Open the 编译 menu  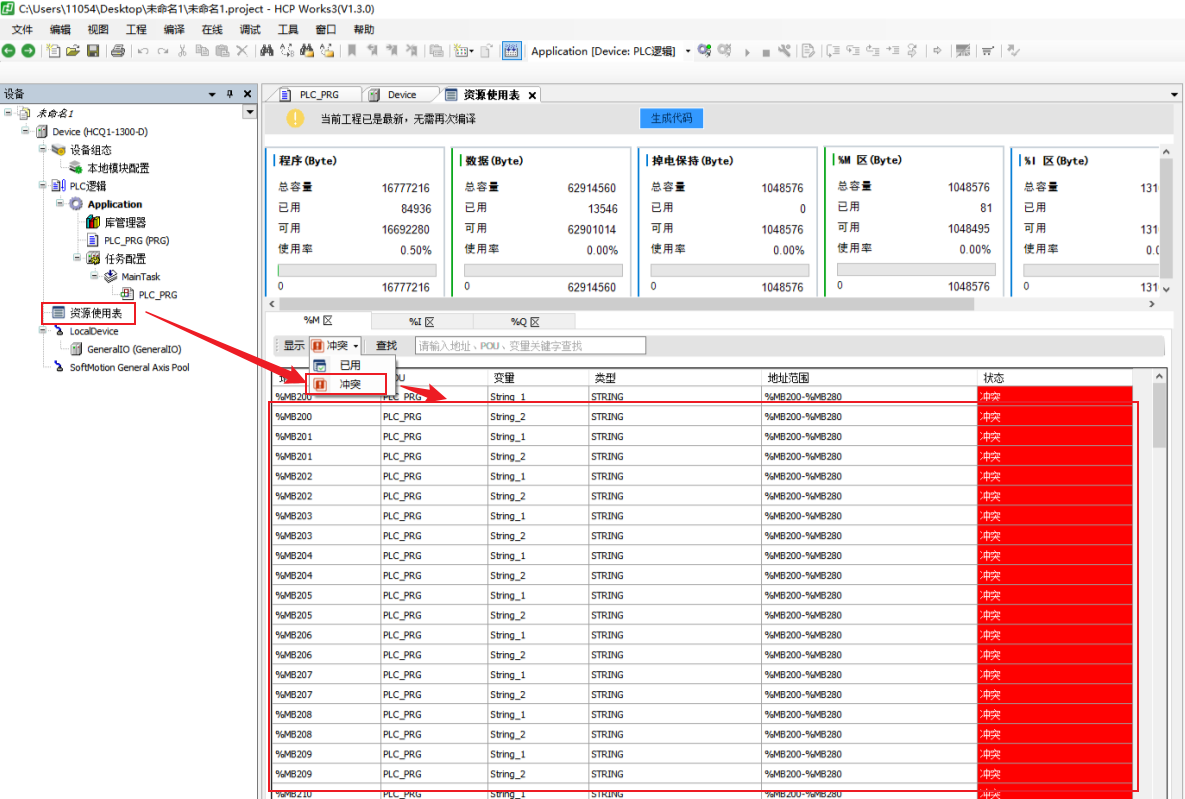coord(174,30)
